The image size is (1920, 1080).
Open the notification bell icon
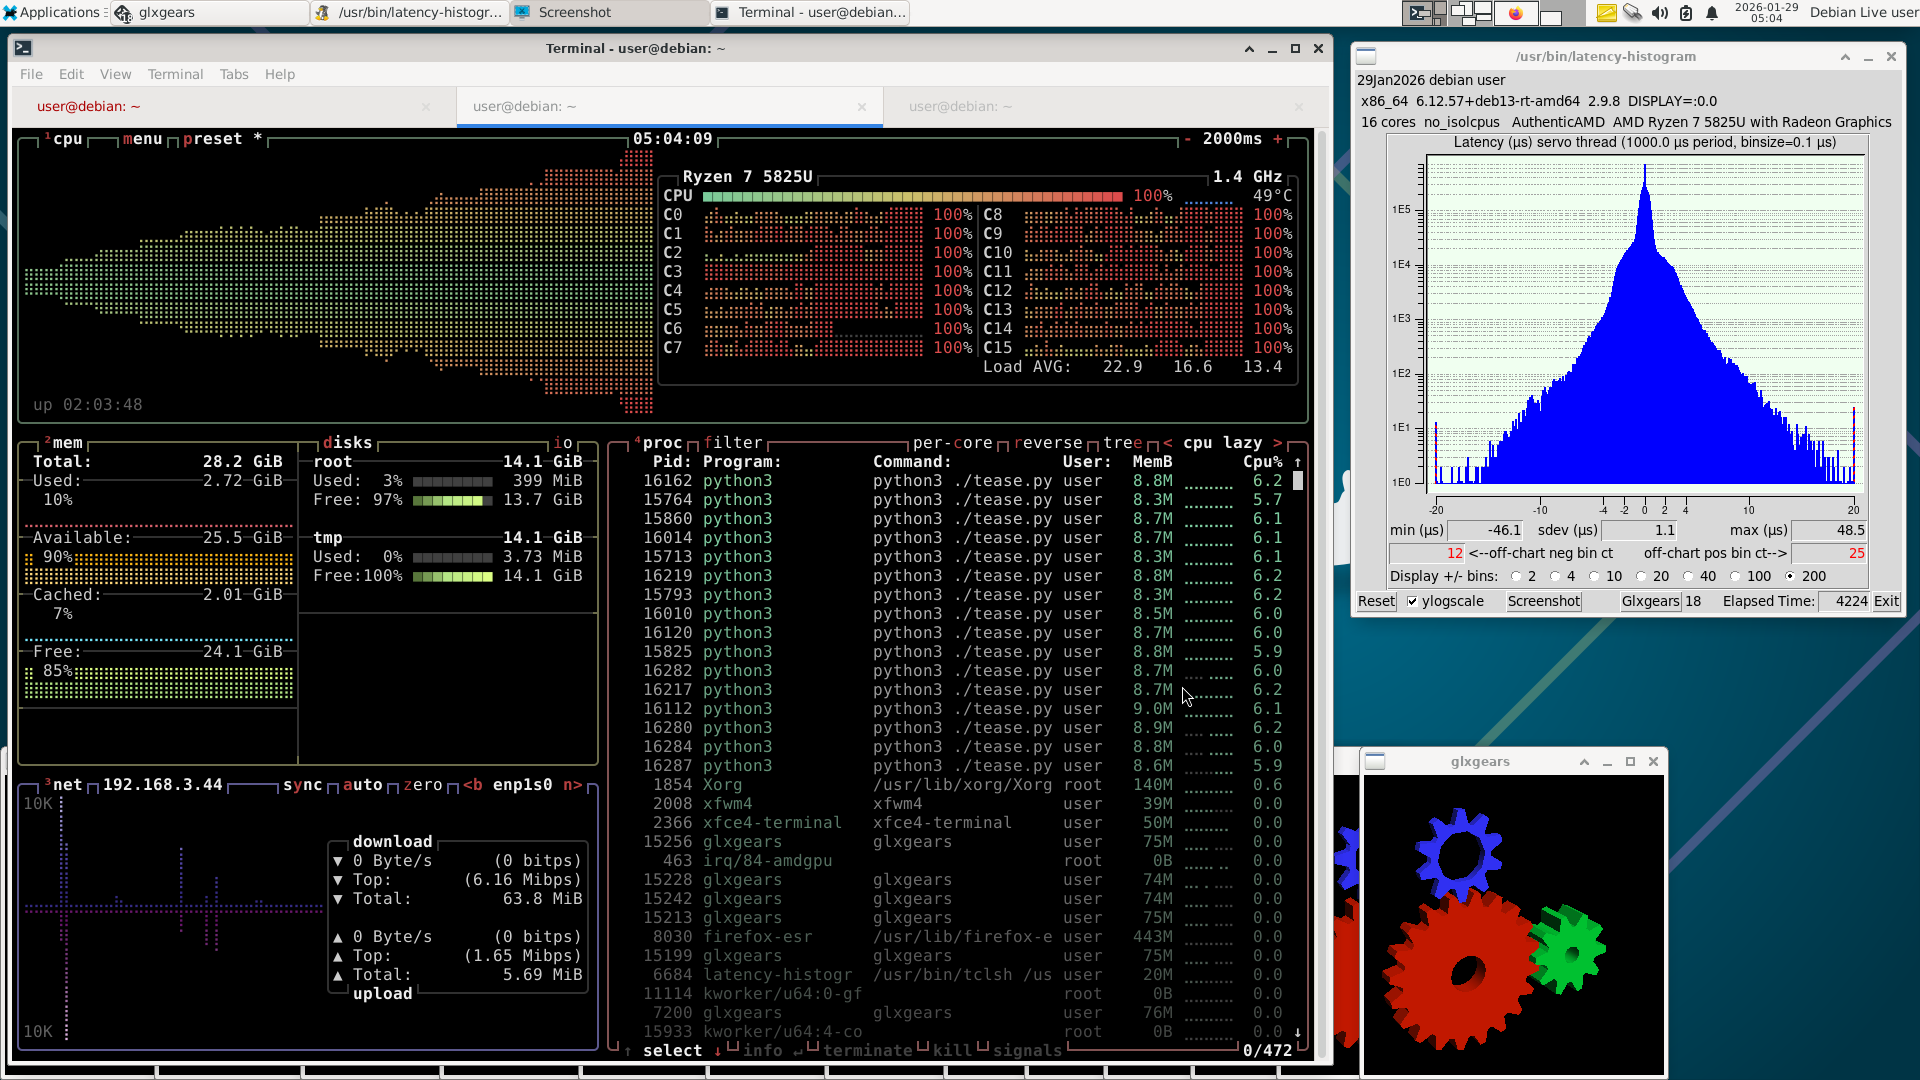click(x=1712, y=13)
